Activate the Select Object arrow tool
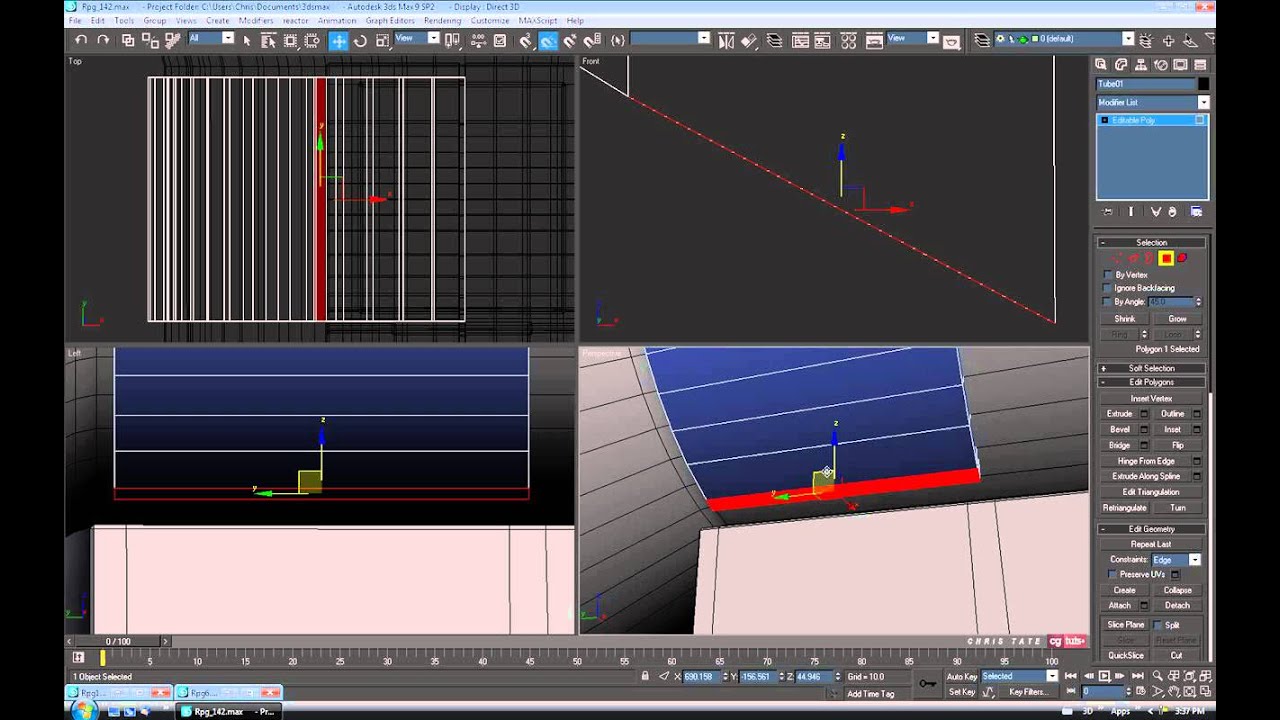Viewport: 1280px width, 720px height. click(x=246, y=40)
